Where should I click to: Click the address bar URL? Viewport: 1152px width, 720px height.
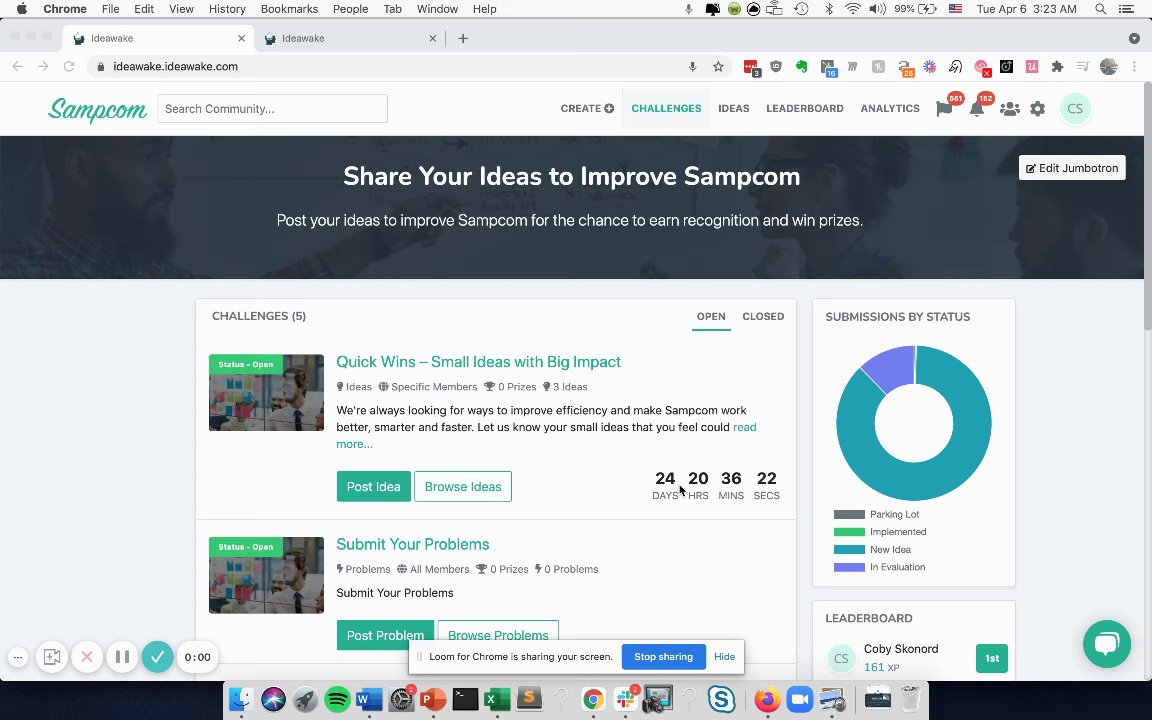point(176,67)
